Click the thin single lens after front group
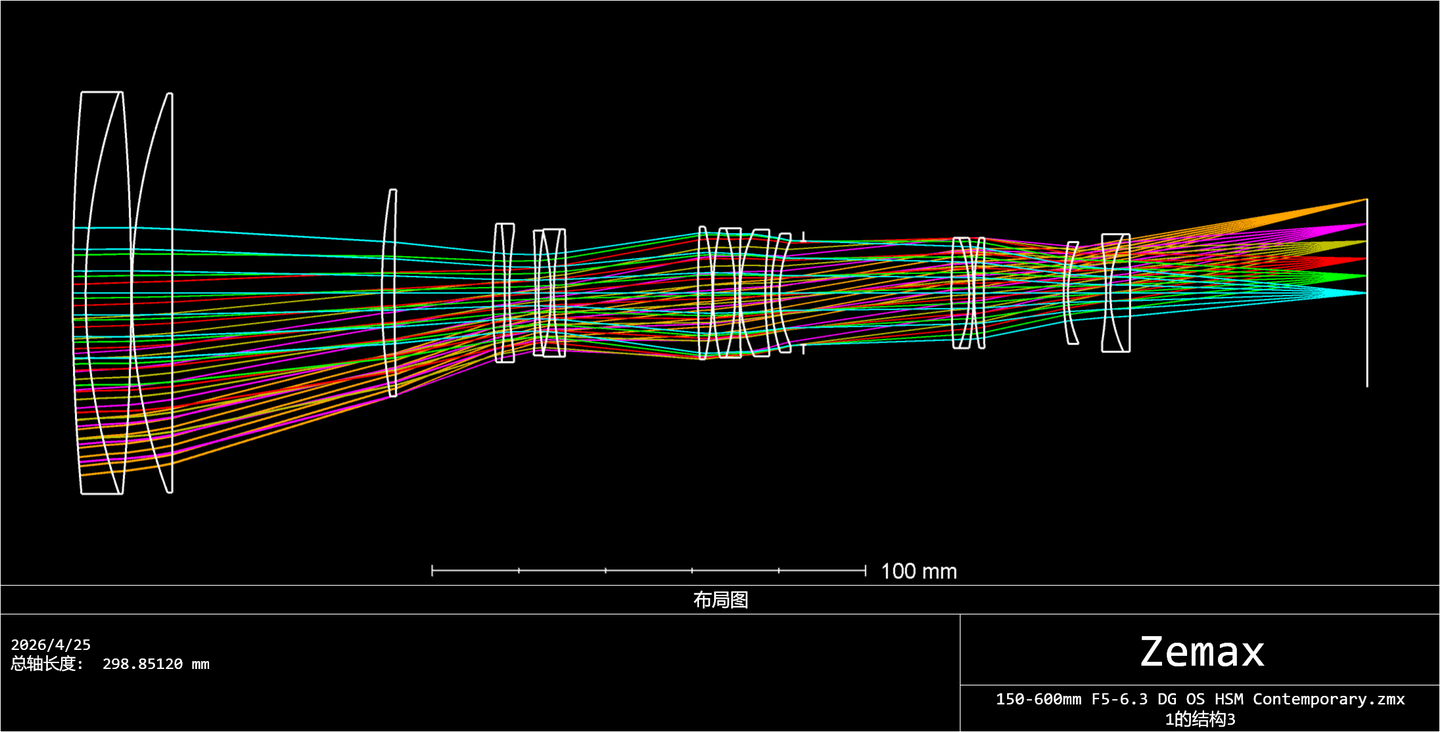Viewport: 1440px width, 732px height. [x=392, y=292]
